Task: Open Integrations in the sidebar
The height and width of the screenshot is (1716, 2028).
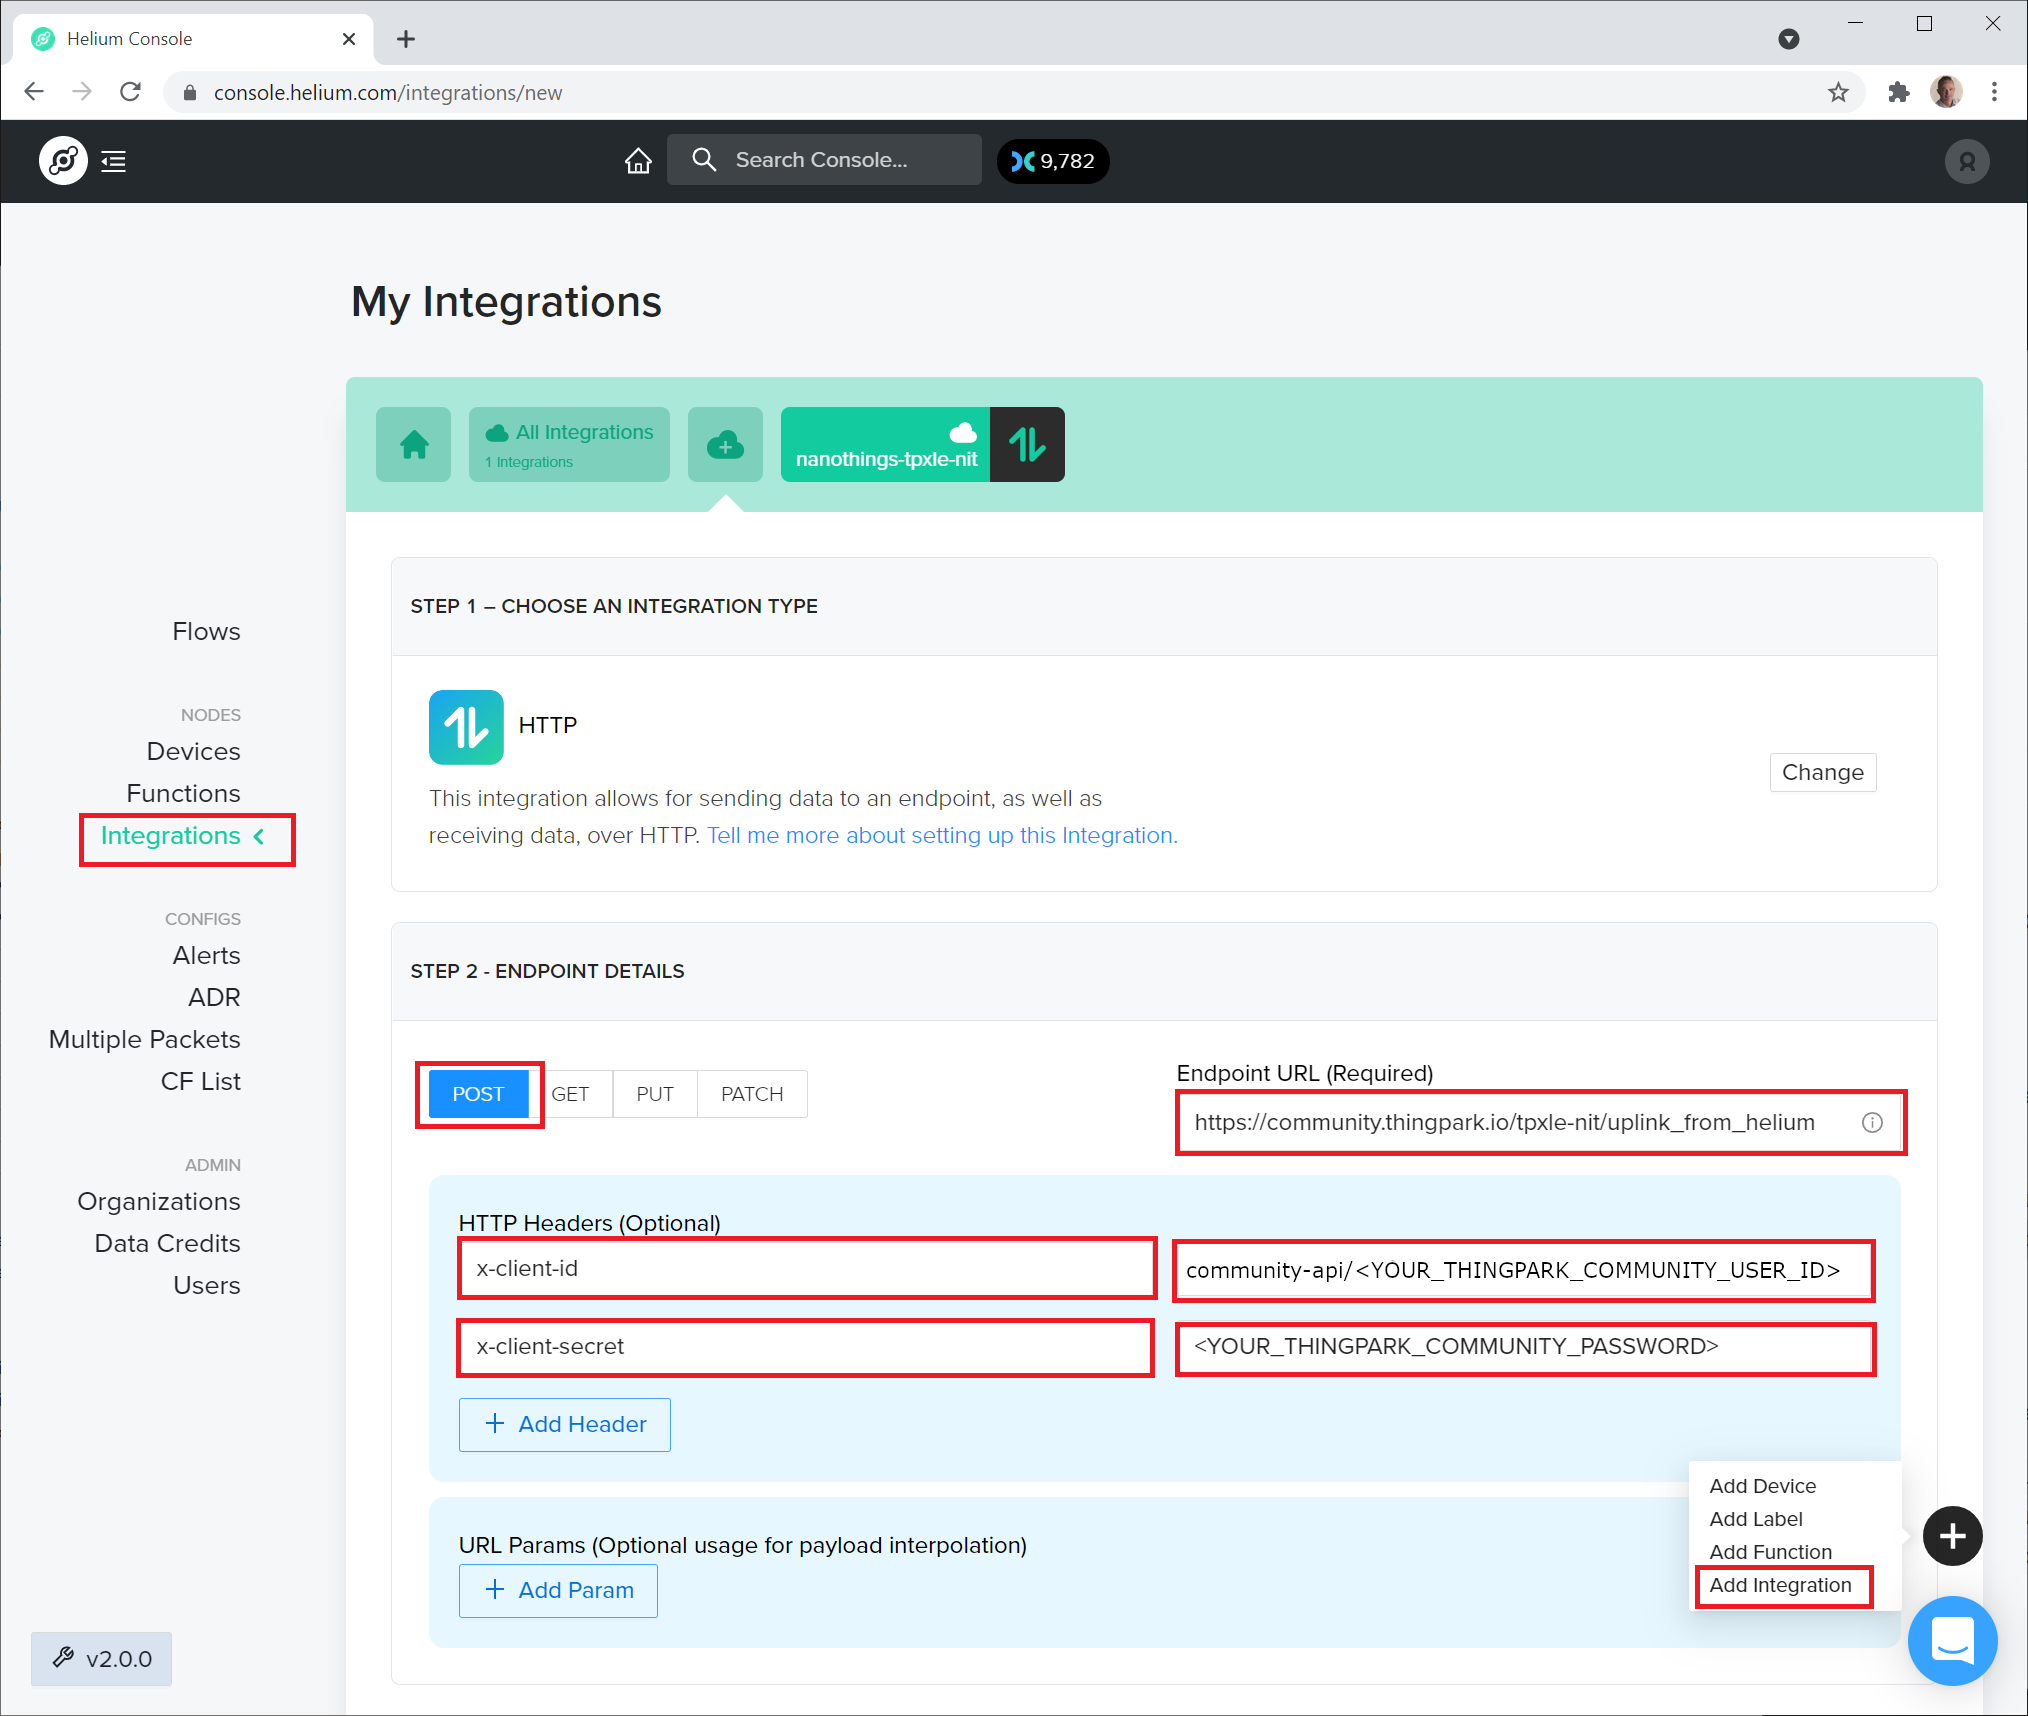Action: coord(171,836)
